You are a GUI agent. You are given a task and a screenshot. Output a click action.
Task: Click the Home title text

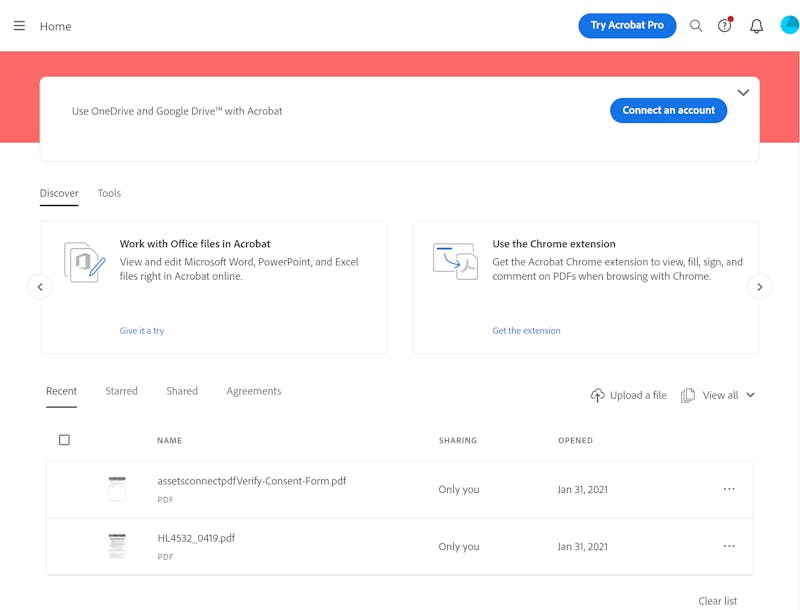[56, 27]
